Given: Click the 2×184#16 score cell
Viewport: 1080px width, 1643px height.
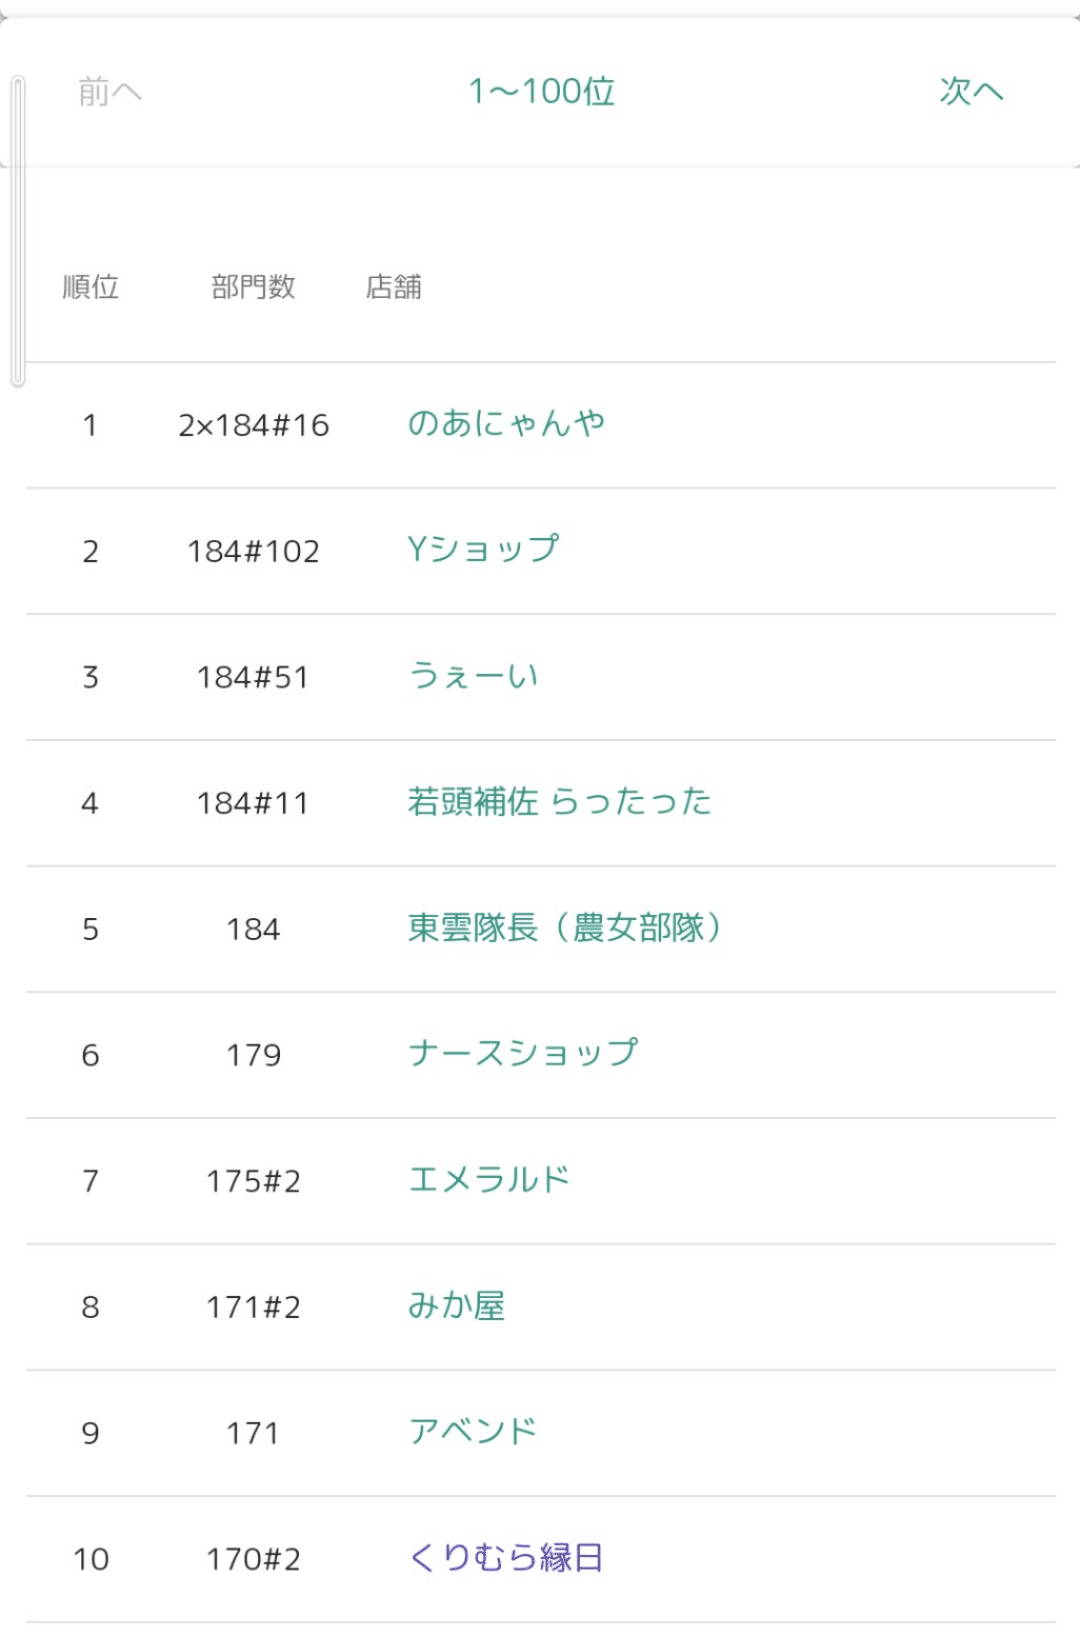Looking at the screenshot, I should [253, 426].
